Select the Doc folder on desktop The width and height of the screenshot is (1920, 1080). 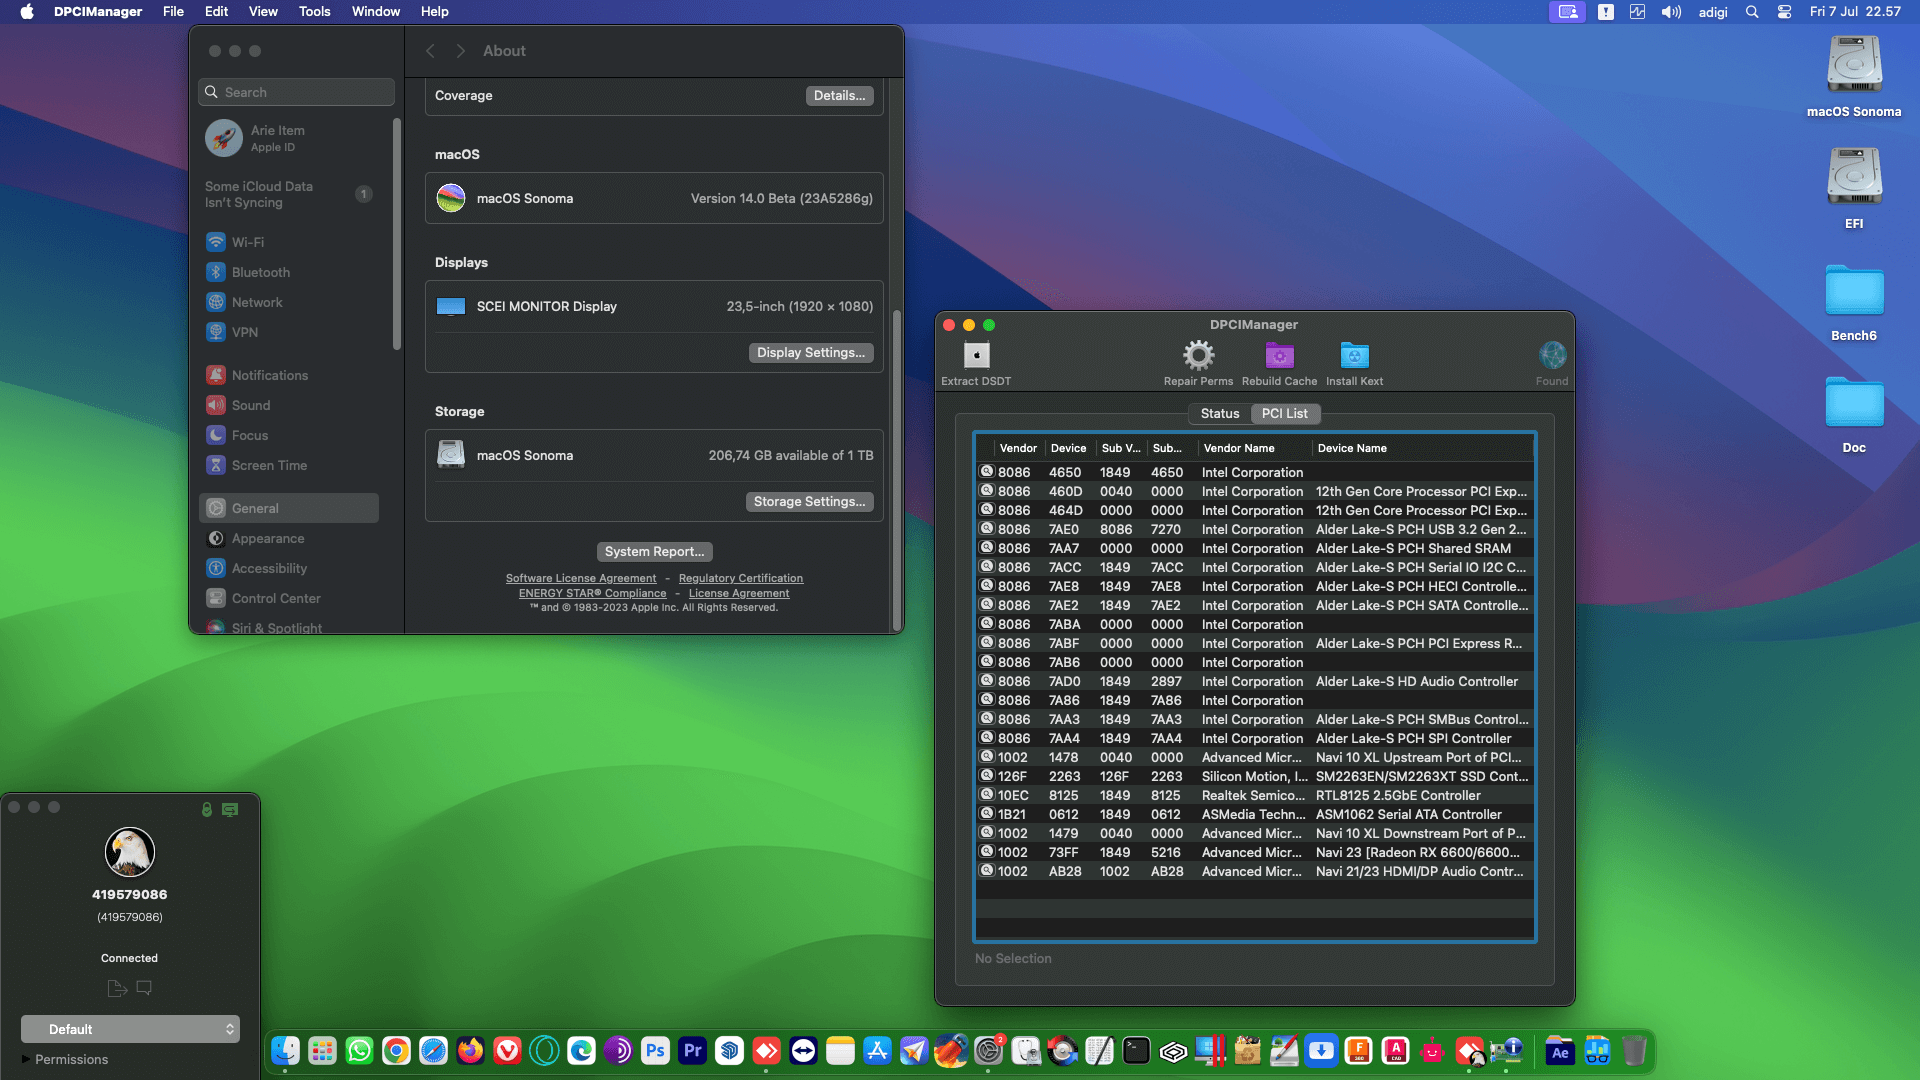tap(1854, 413)
